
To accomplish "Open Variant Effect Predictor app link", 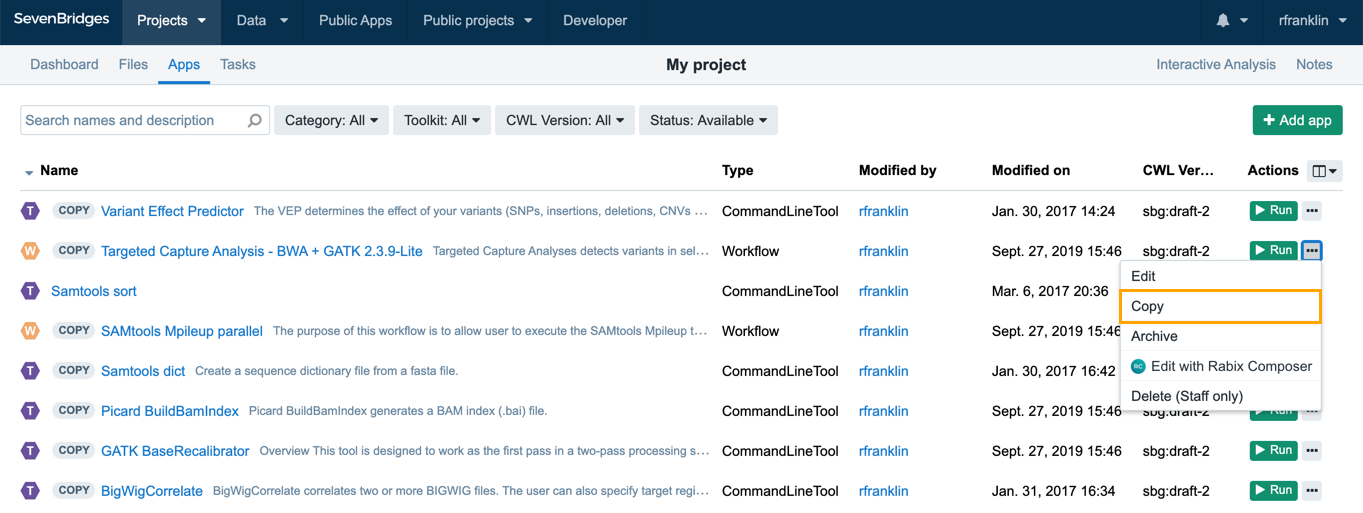I will [x=172, y=211].
